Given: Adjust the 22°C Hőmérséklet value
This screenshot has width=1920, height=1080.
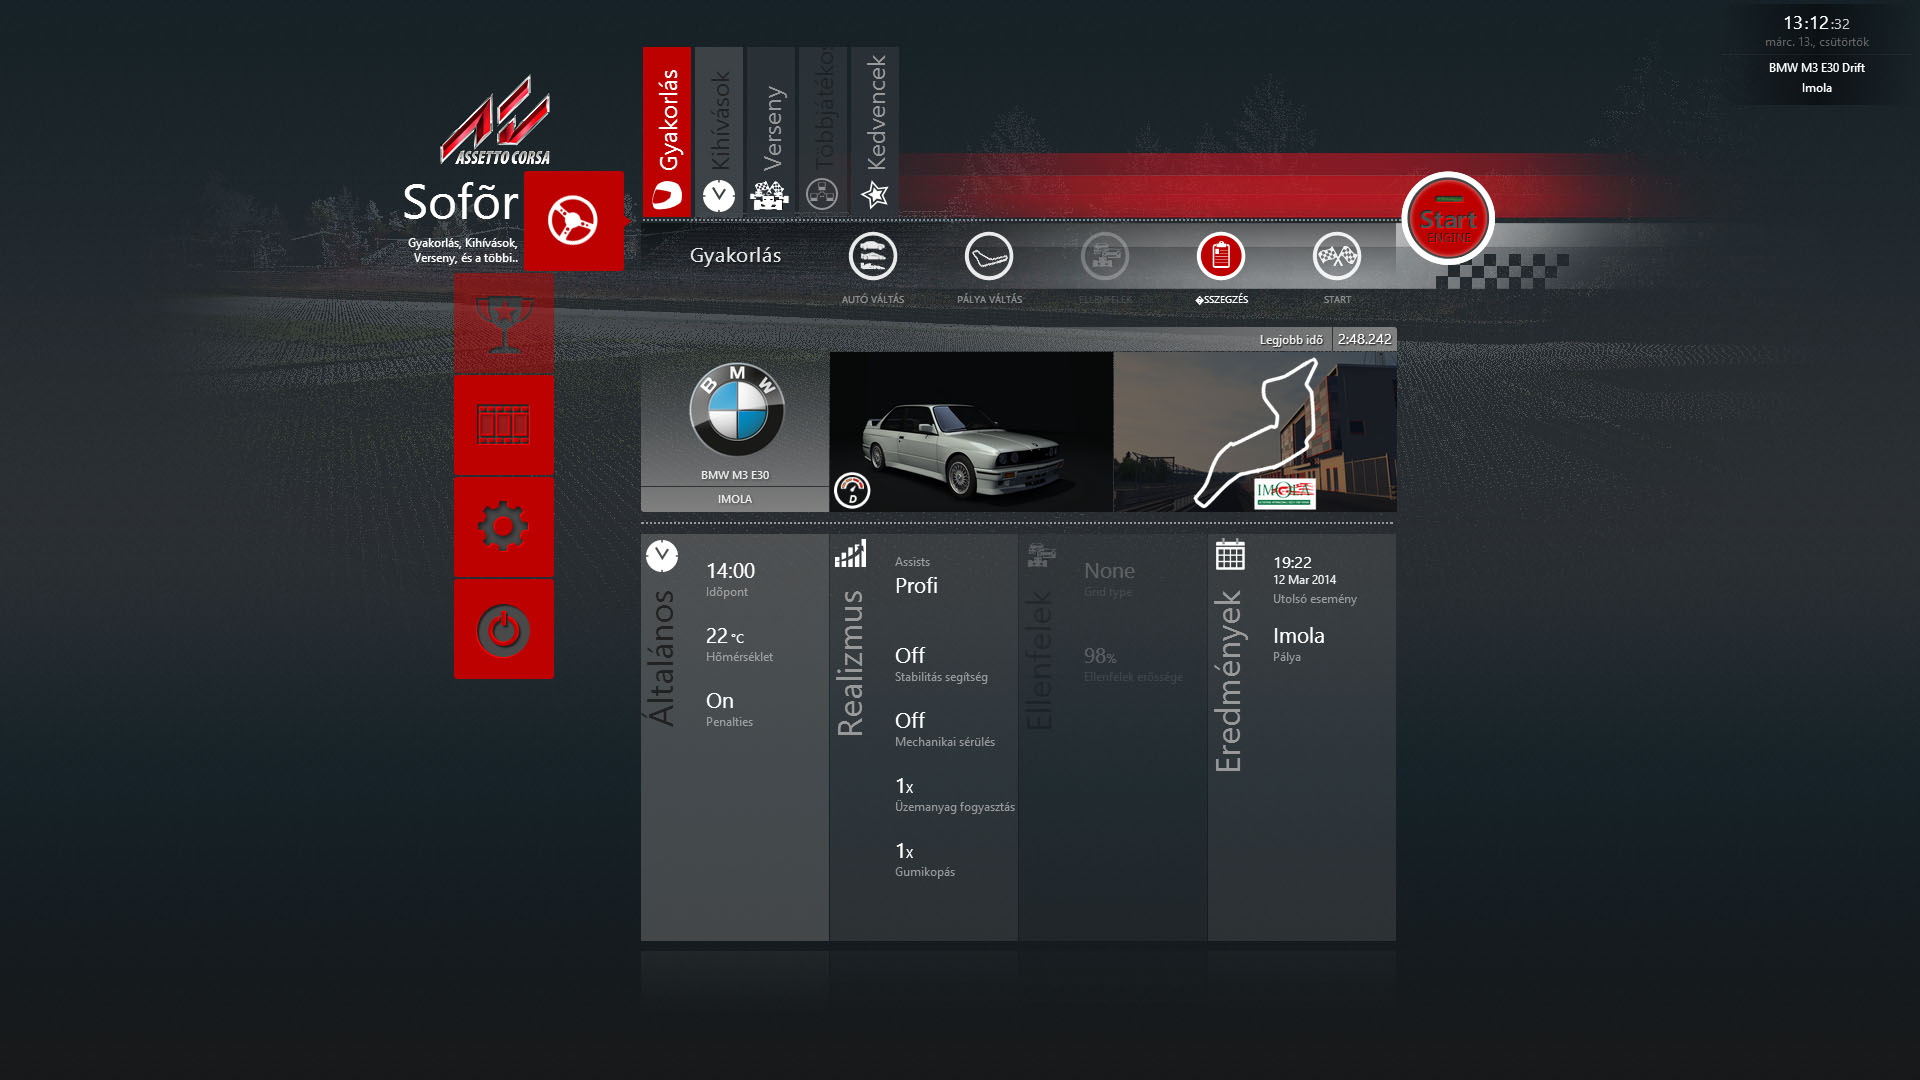Looking at the screenshot, I should point(724,636).
